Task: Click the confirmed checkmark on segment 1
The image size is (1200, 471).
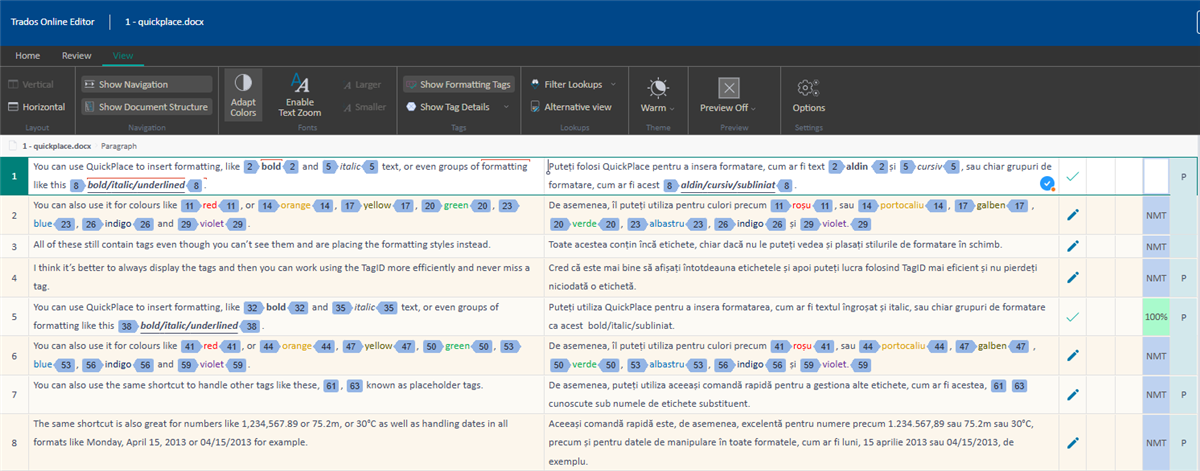Action: click(1072, 176)
